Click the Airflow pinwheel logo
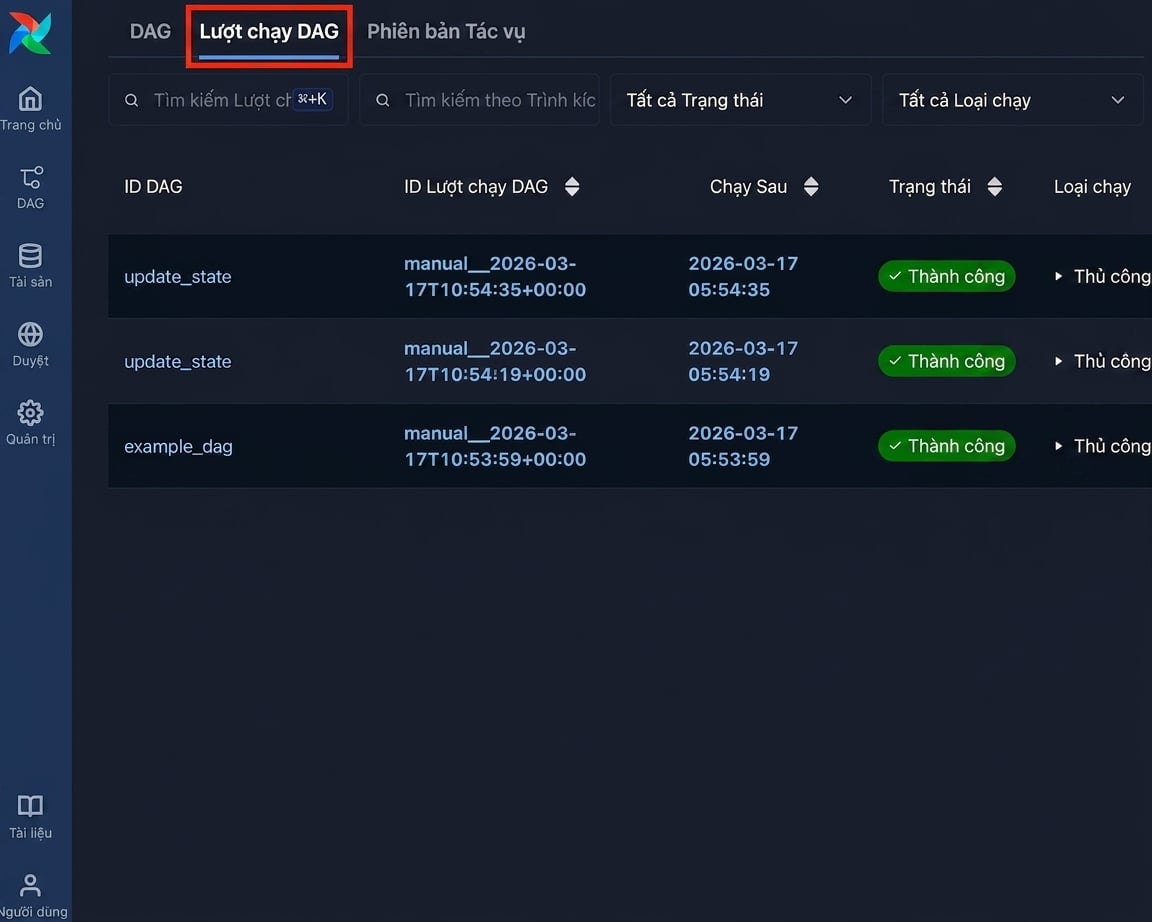Screen dimensions: 1152x922 coord(30,32)
